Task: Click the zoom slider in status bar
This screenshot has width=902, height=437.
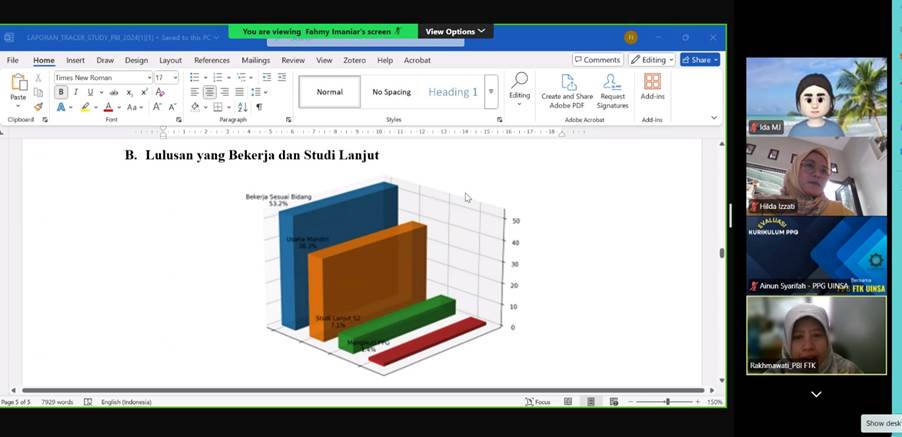Action: click(667, 402)
